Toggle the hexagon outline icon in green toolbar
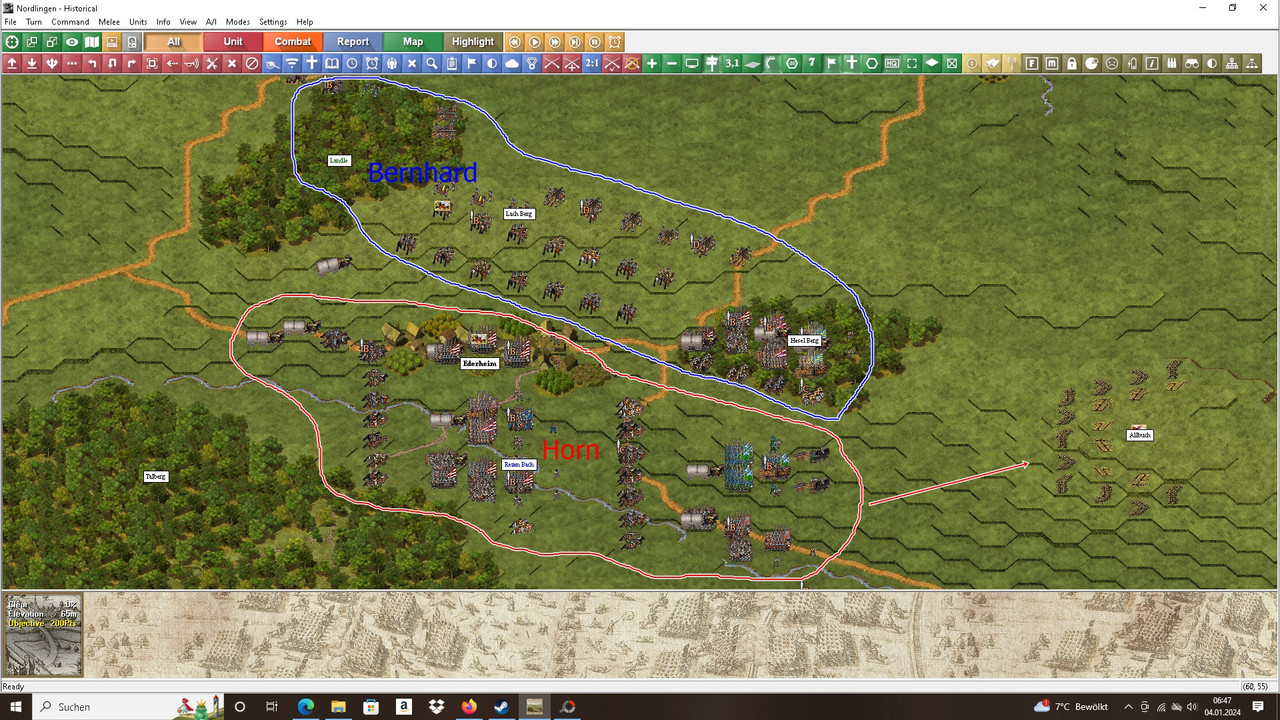Viewport: 1280px width, 720px height. coord(872,63)
